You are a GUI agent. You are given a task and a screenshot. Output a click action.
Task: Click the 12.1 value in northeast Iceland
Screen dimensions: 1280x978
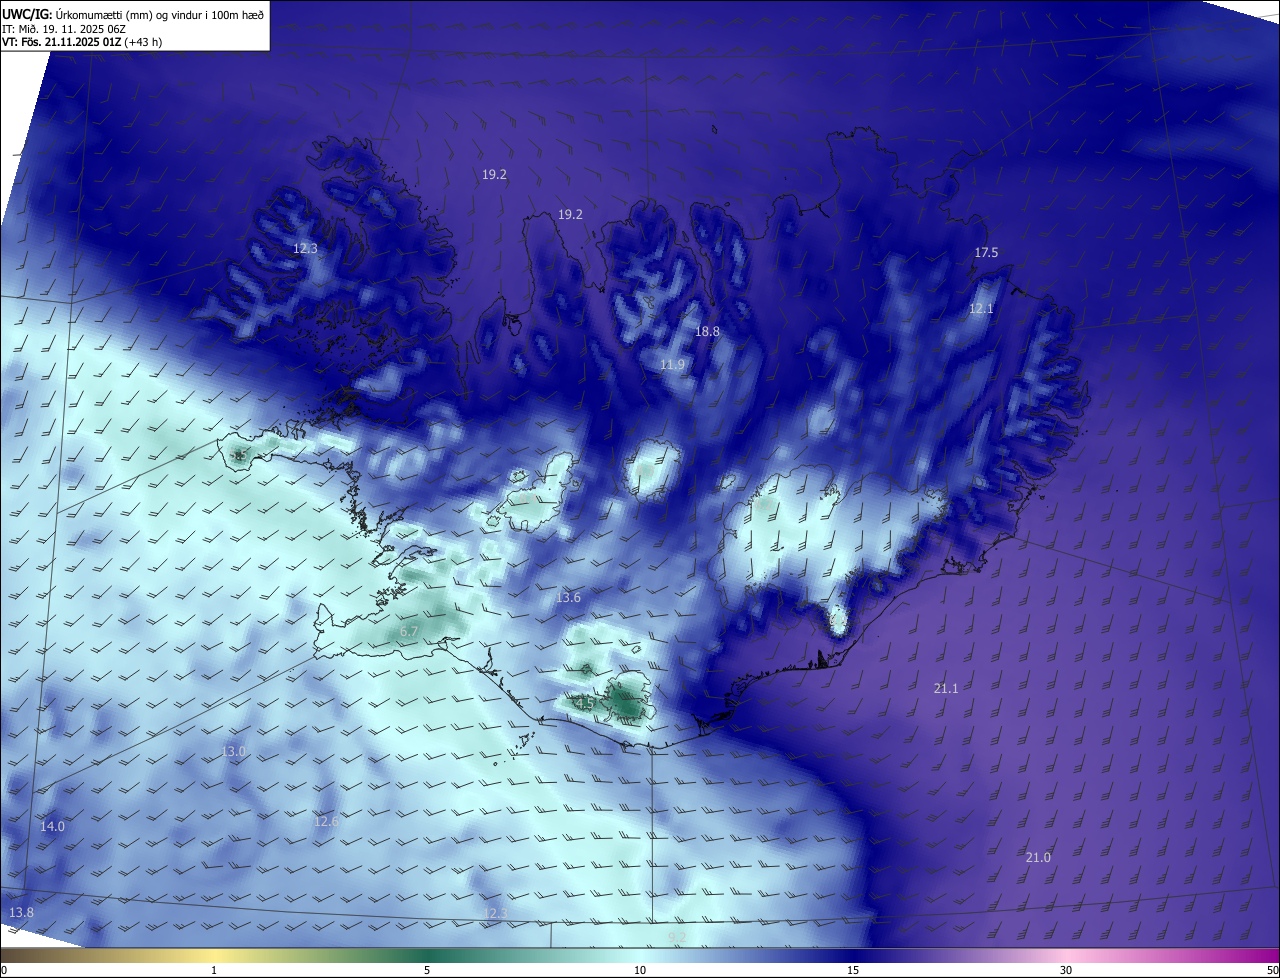[981, 309]
